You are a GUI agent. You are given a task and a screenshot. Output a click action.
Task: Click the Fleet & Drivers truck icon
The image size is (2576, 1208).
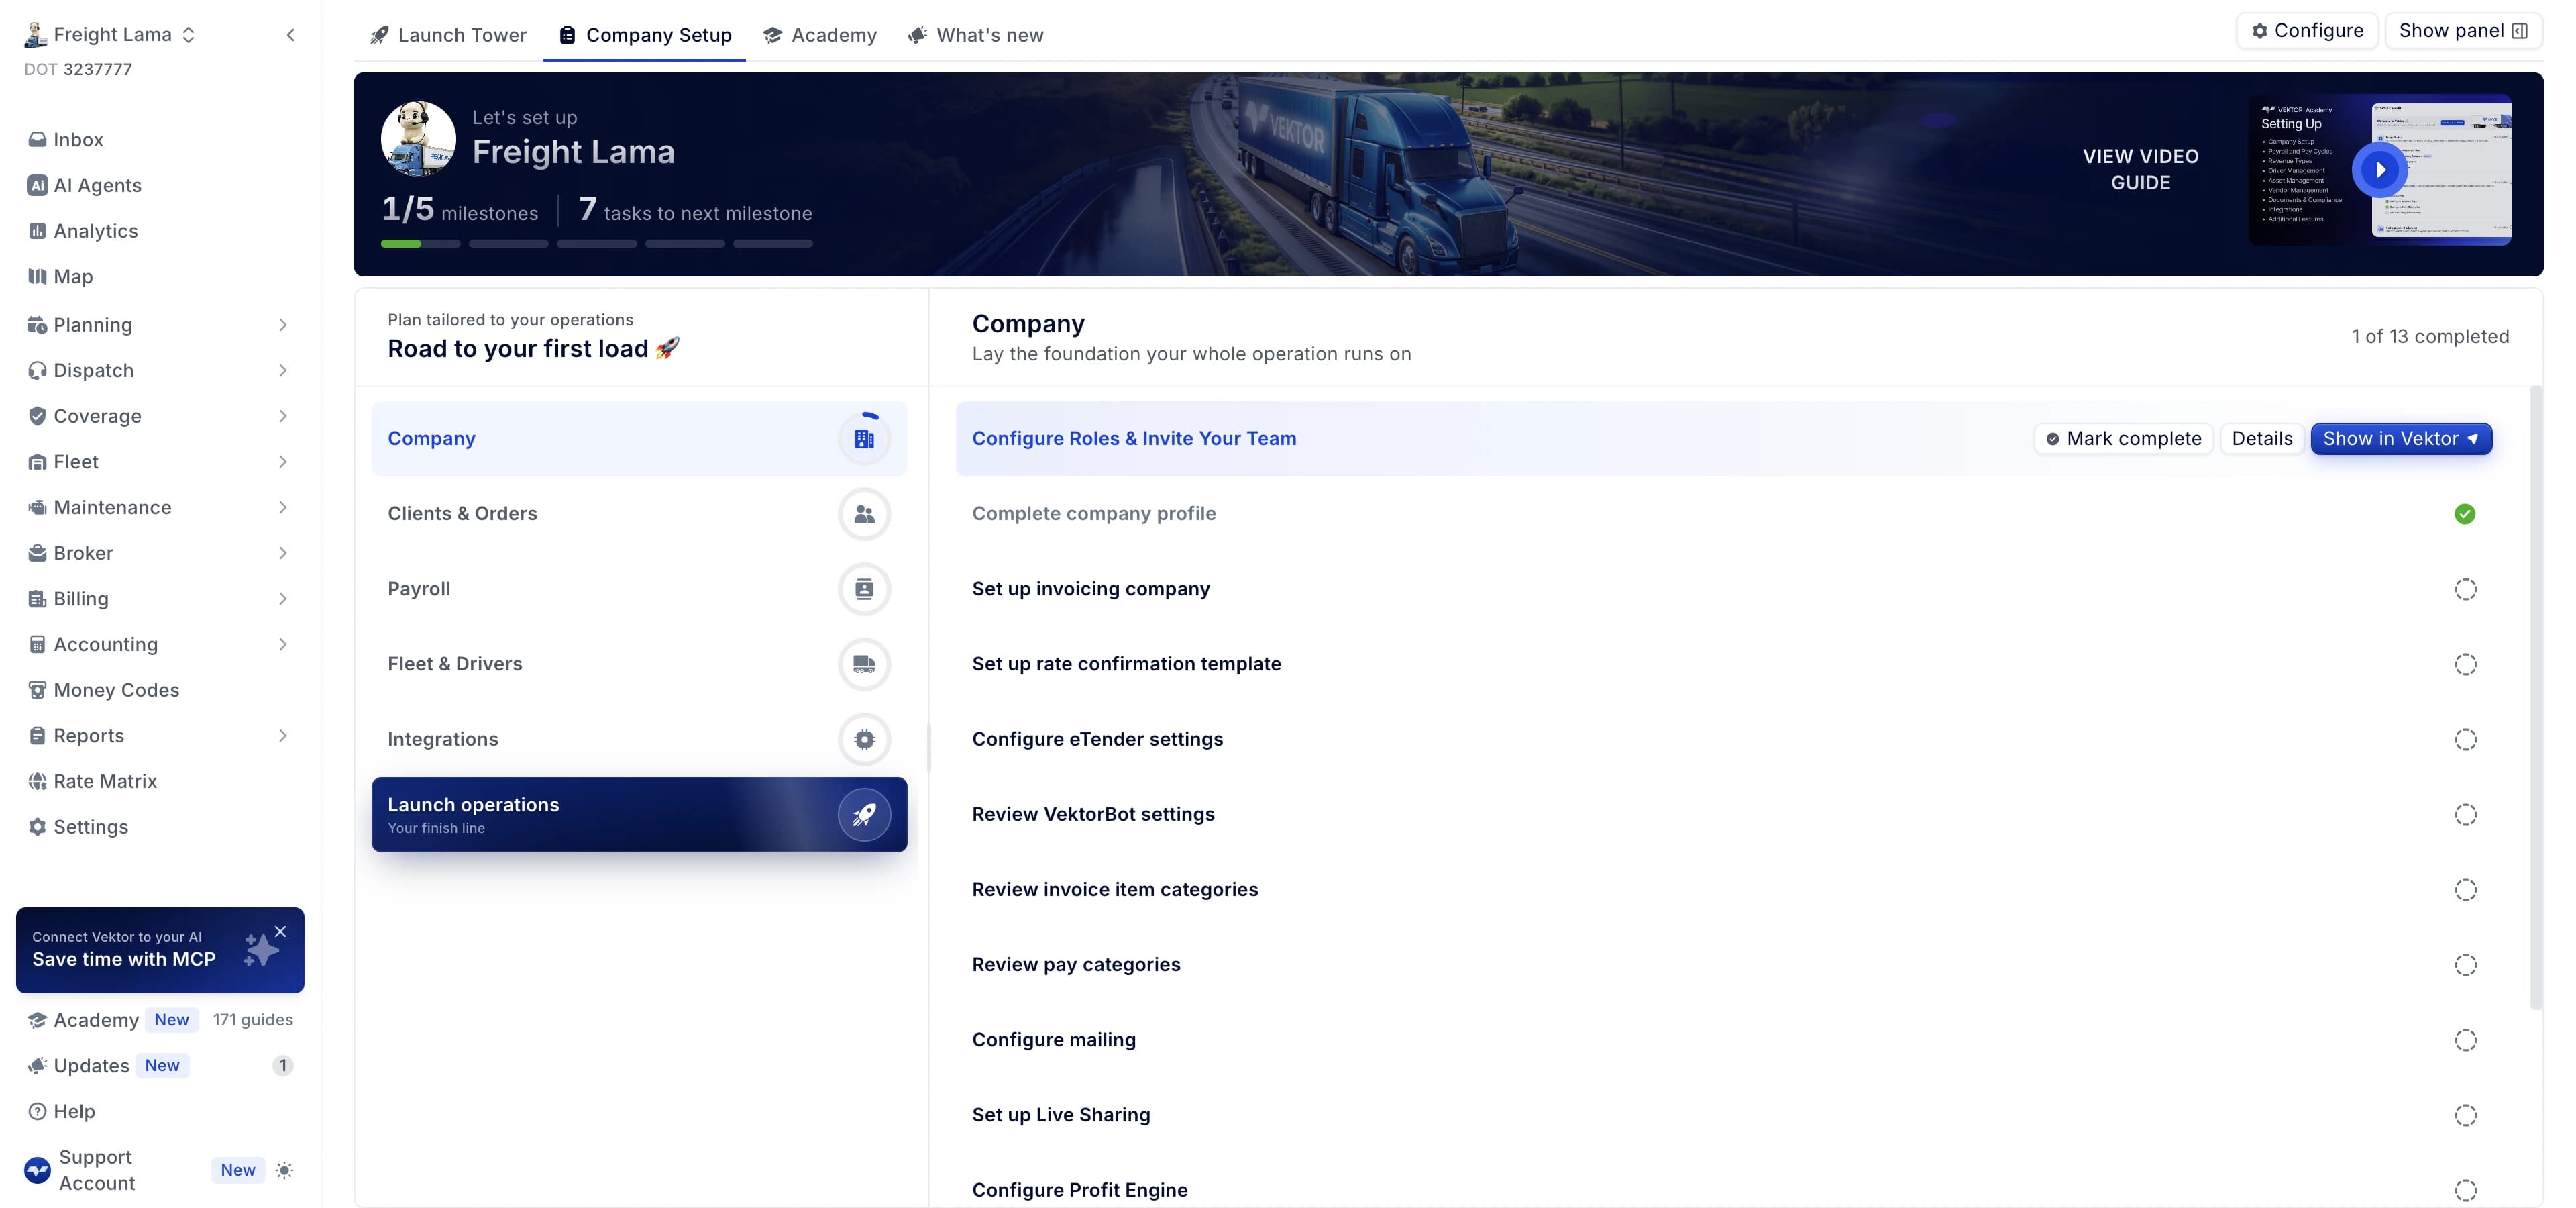coord(864,664)
